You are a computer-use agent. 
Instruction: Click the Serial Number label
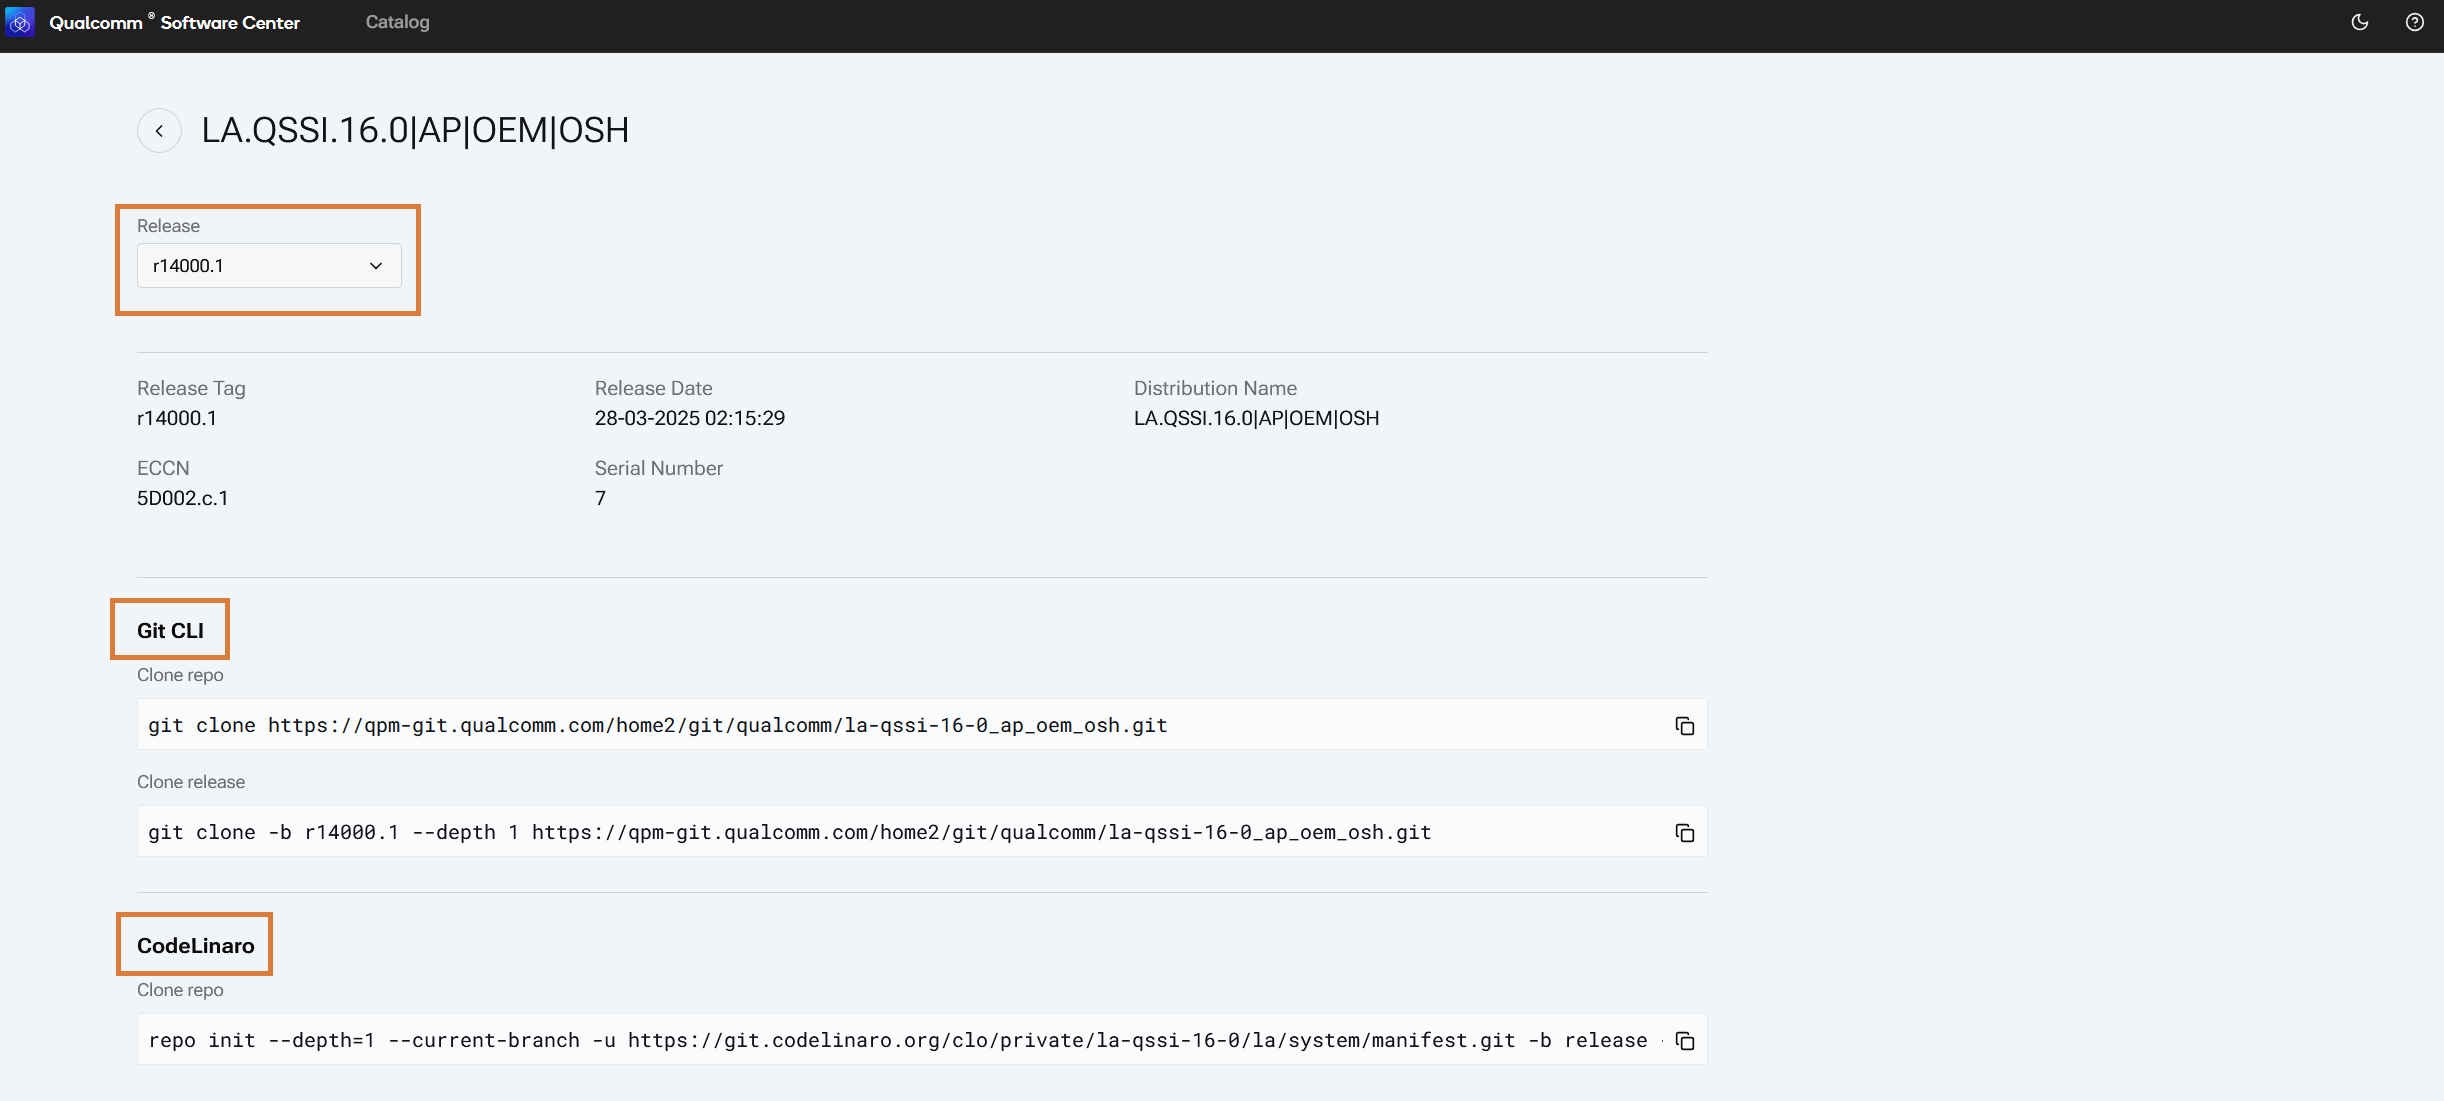(659, 468)
